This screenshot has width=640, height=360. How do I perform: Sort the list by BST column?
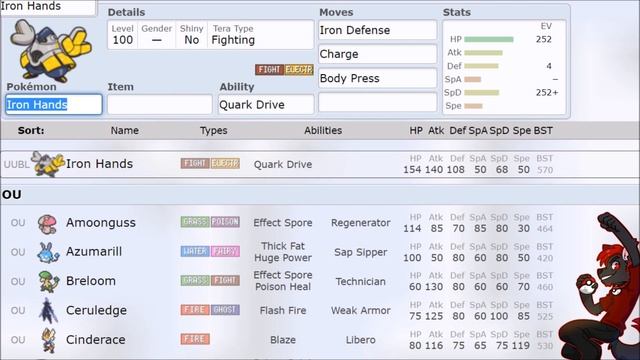coord(543,131)
